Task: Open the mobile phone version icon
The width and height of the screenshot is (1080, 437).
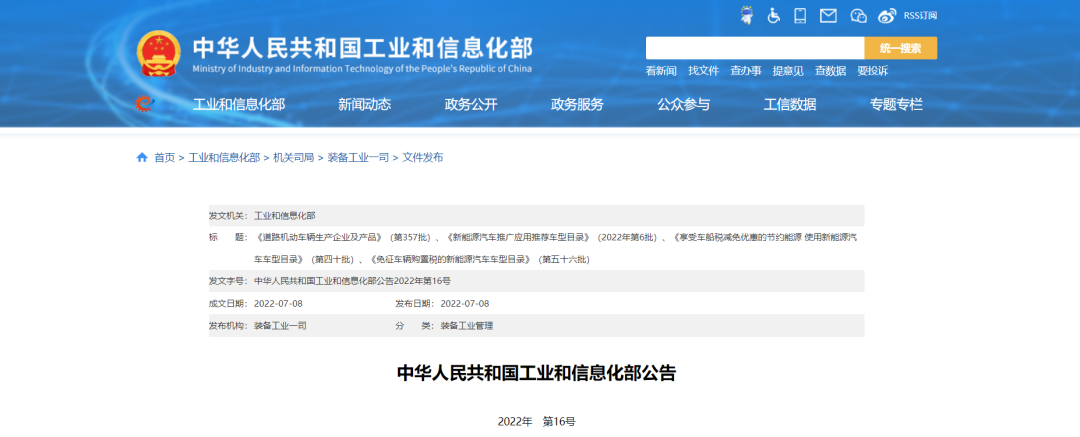Action: [800, 15]
